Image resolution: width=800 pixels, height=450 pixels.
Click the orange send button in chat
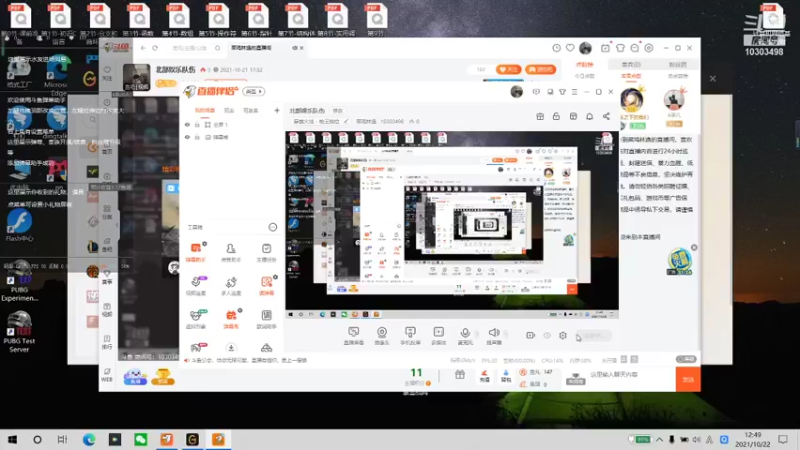(688, 379)
